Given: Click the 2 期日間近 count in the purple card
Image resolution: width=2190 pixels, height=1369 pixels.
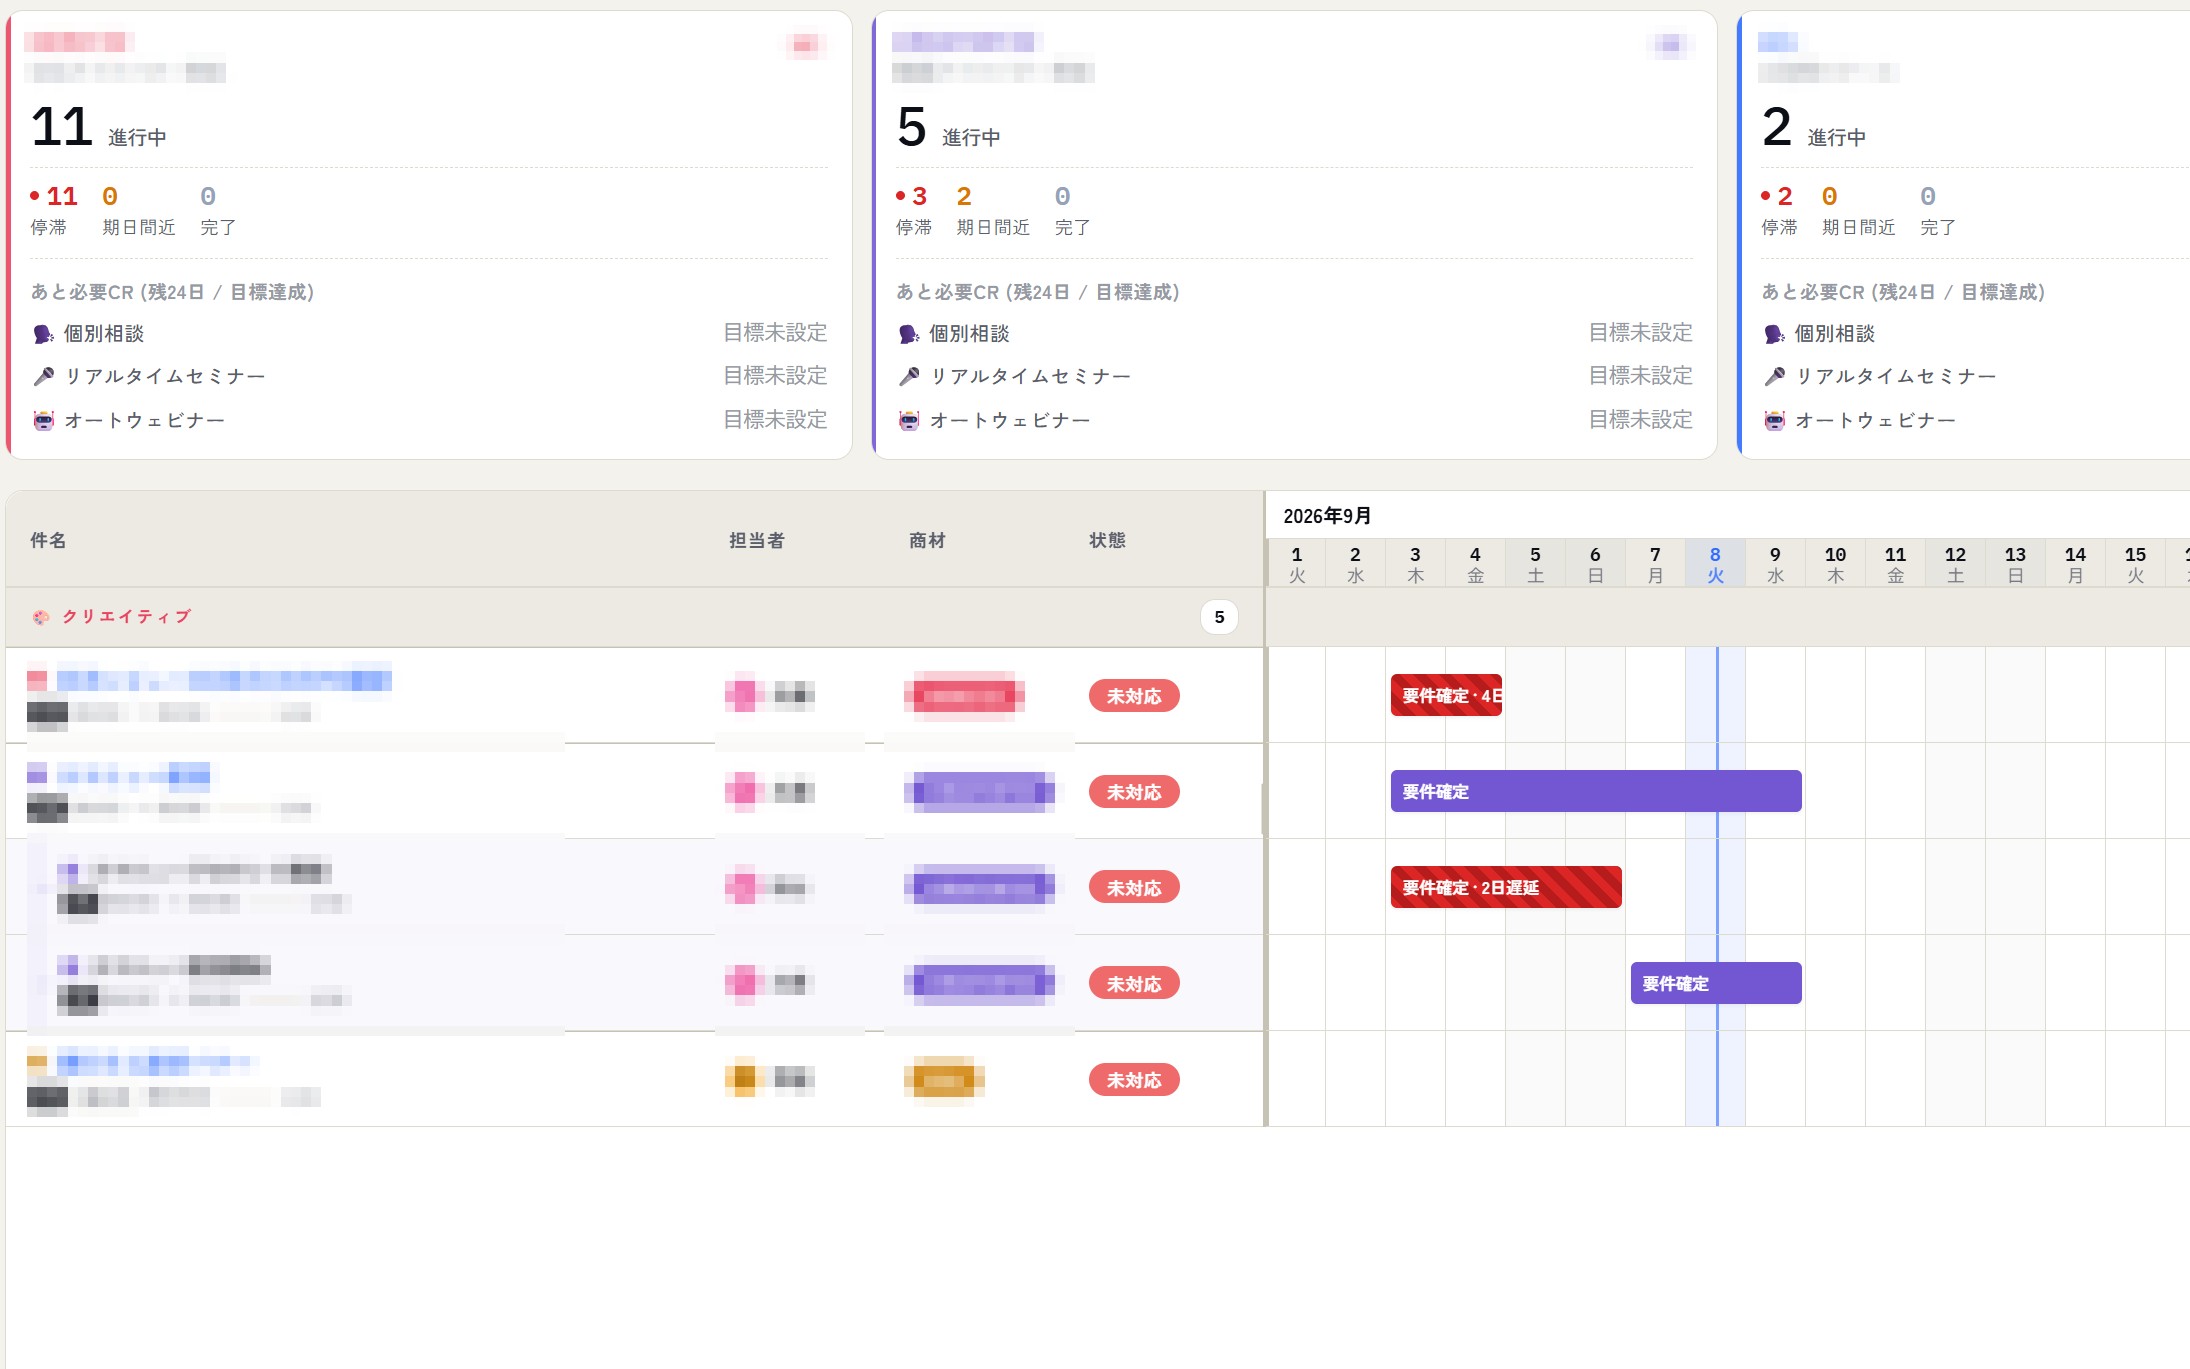Looking at the screenshot, I should 964,196.
